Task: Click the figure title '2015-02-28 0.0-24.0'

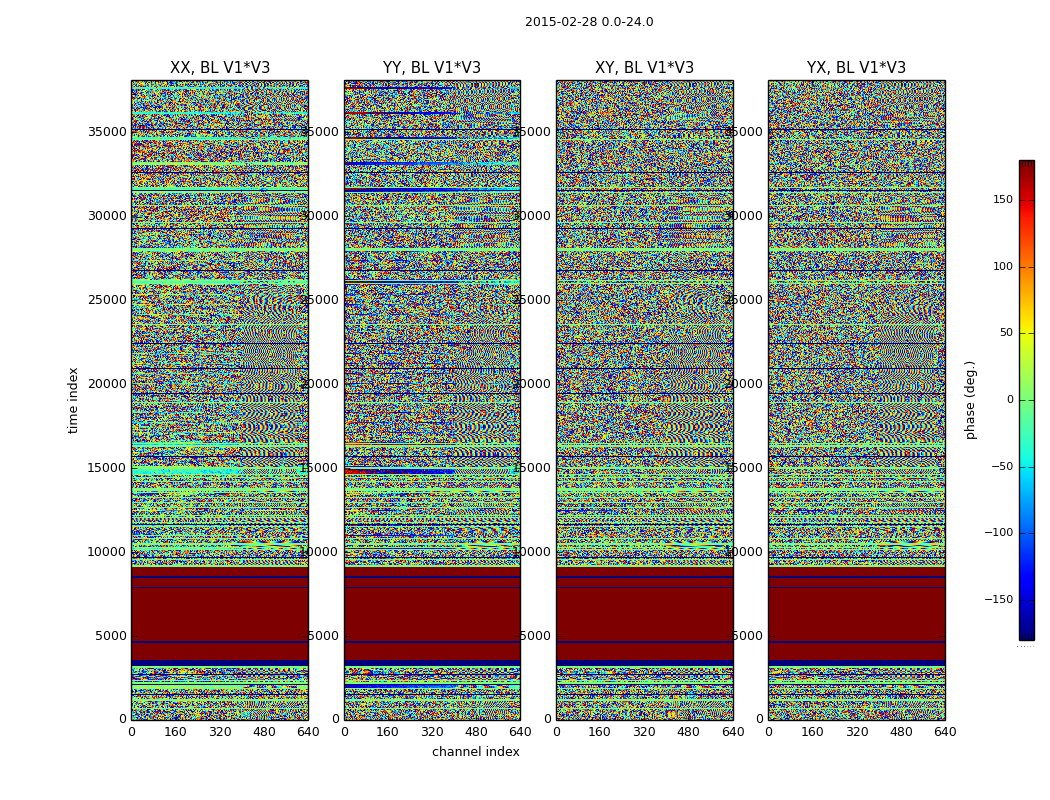Action: [x=589, y=22]
